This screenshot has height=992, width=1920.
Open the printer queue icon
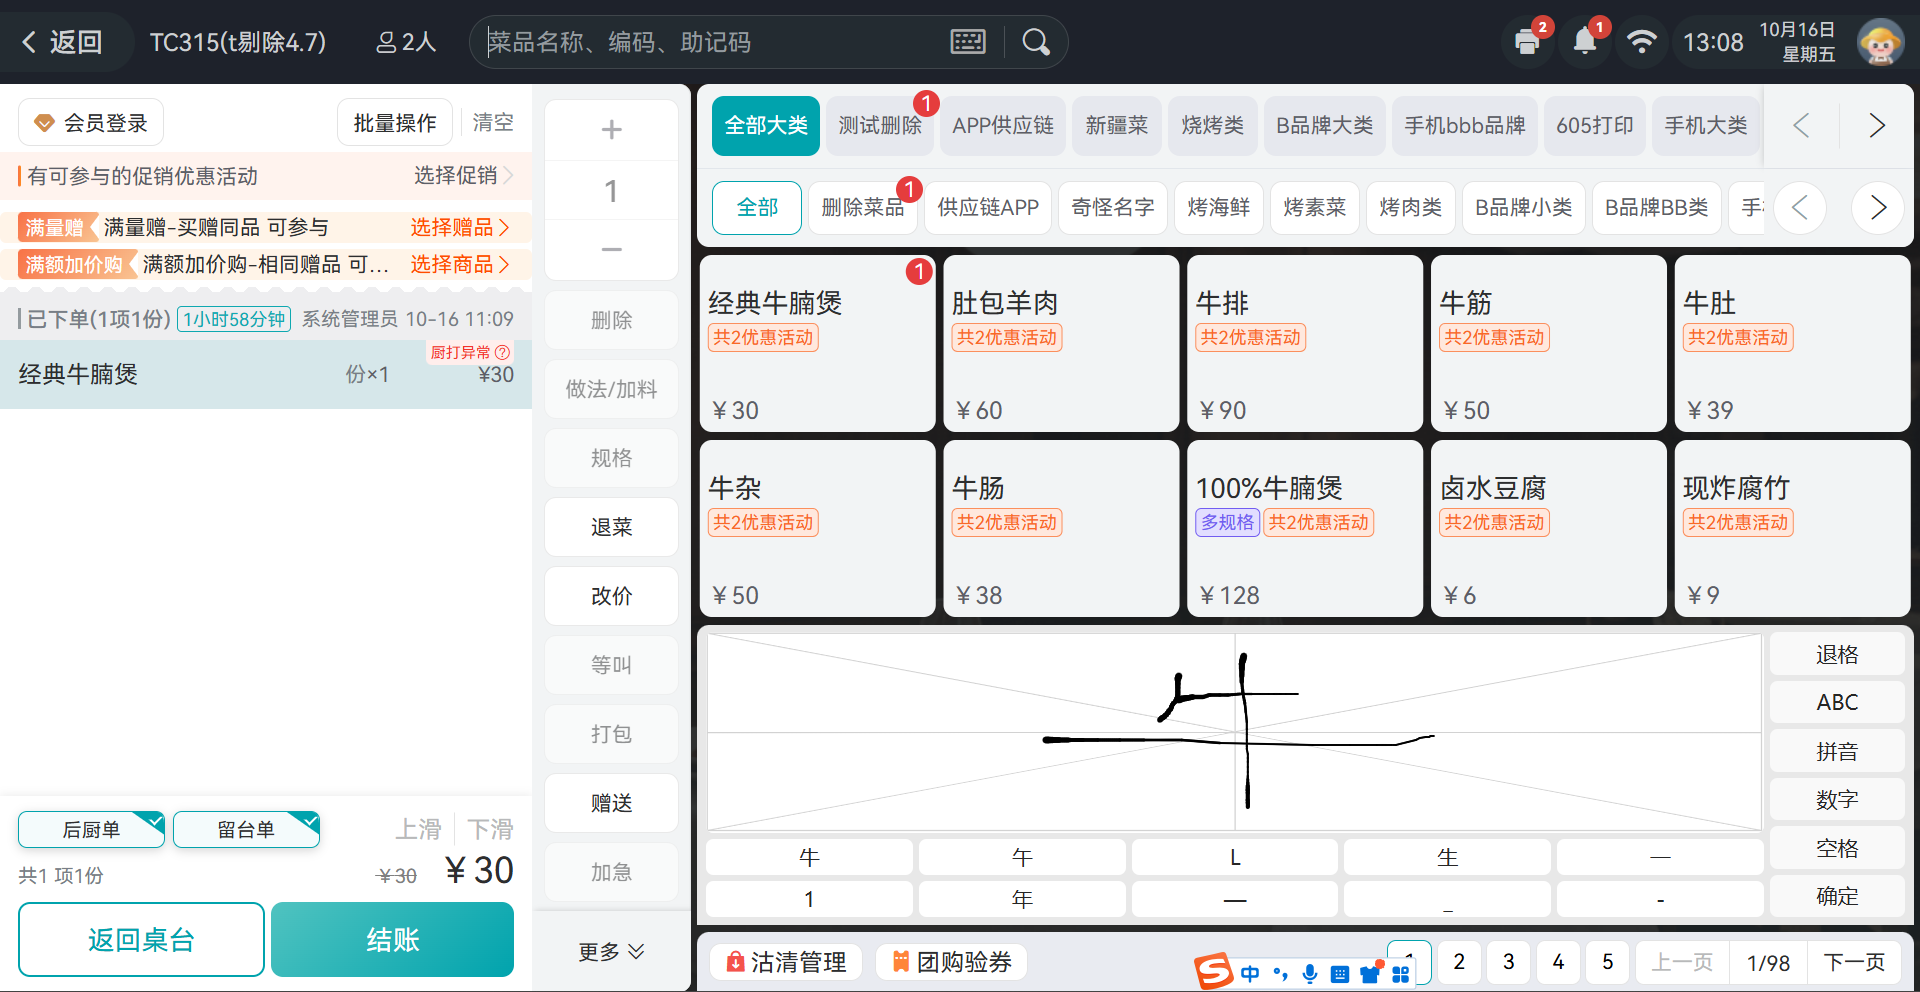(1527, 42)
